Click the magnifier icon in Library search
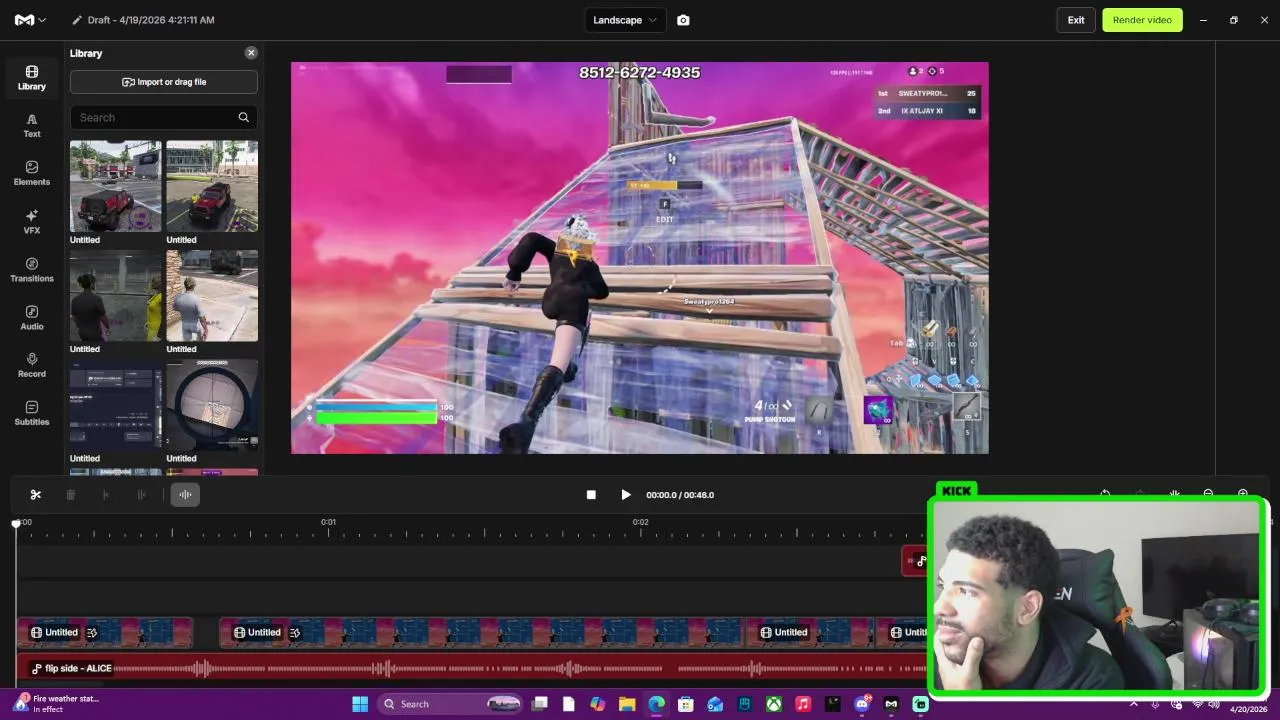 [243, 117]
